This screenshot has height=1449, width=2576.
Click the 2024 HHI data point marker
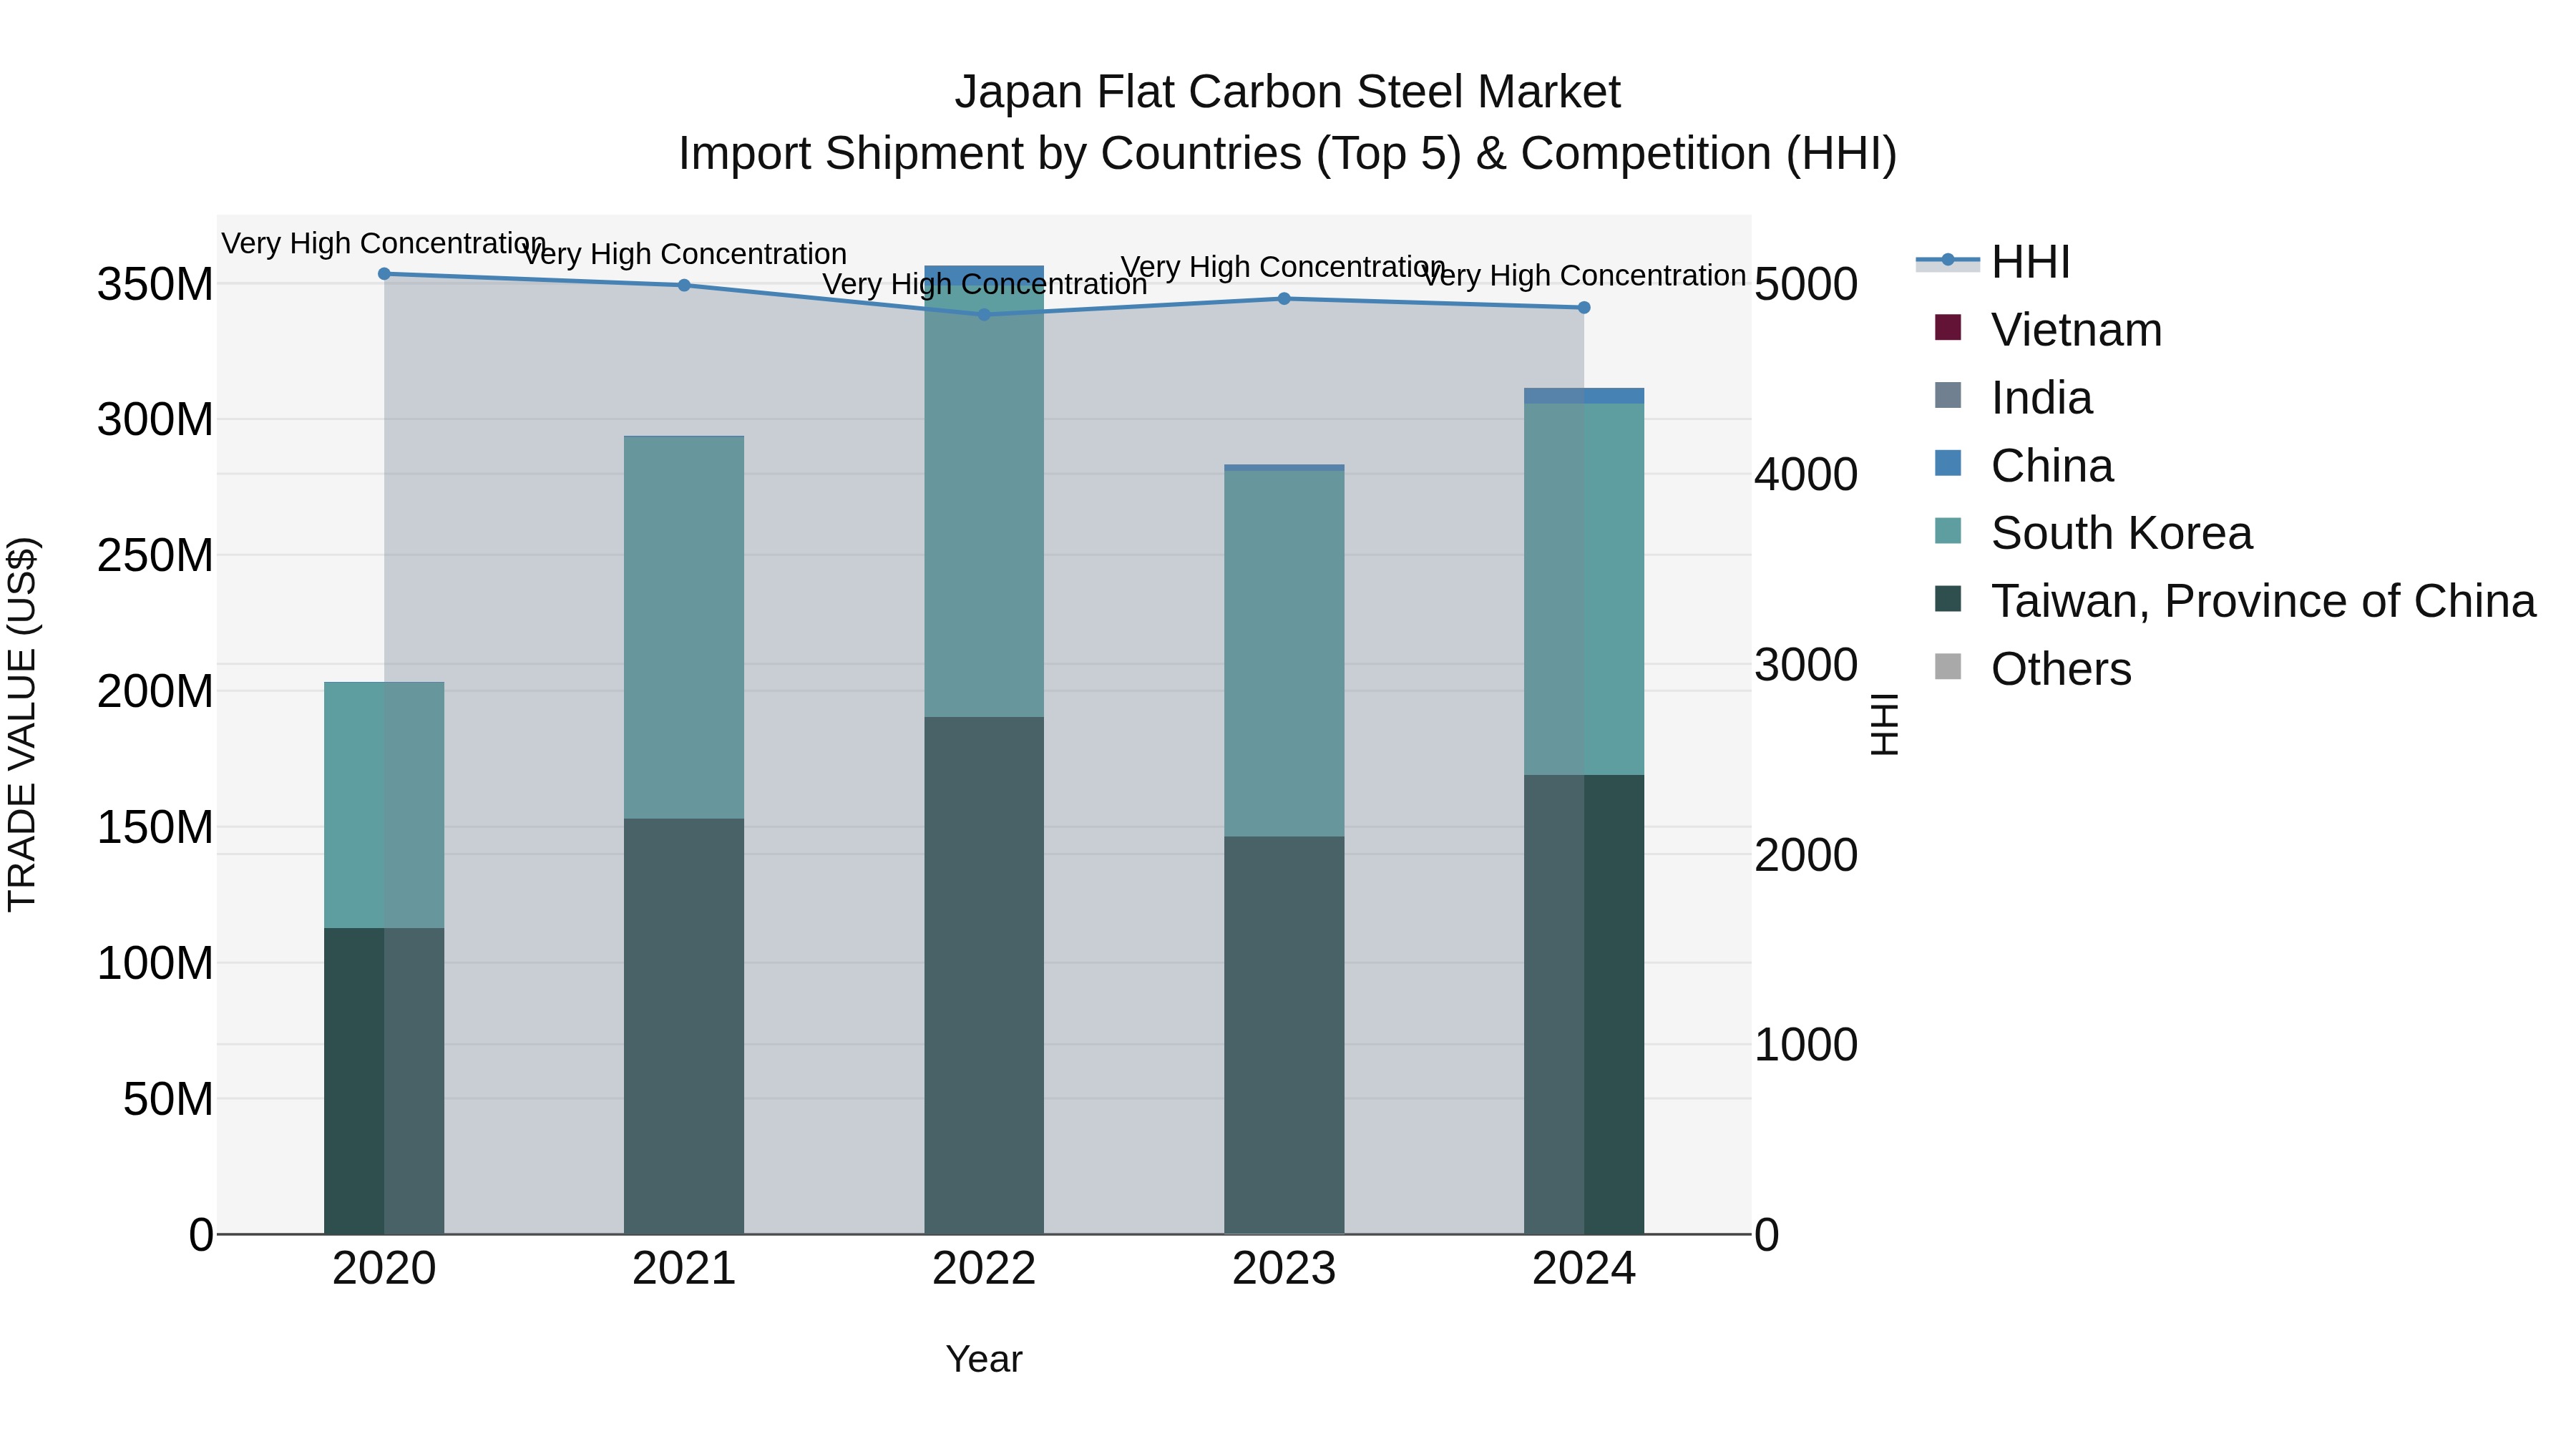(x=1584, y=308)
